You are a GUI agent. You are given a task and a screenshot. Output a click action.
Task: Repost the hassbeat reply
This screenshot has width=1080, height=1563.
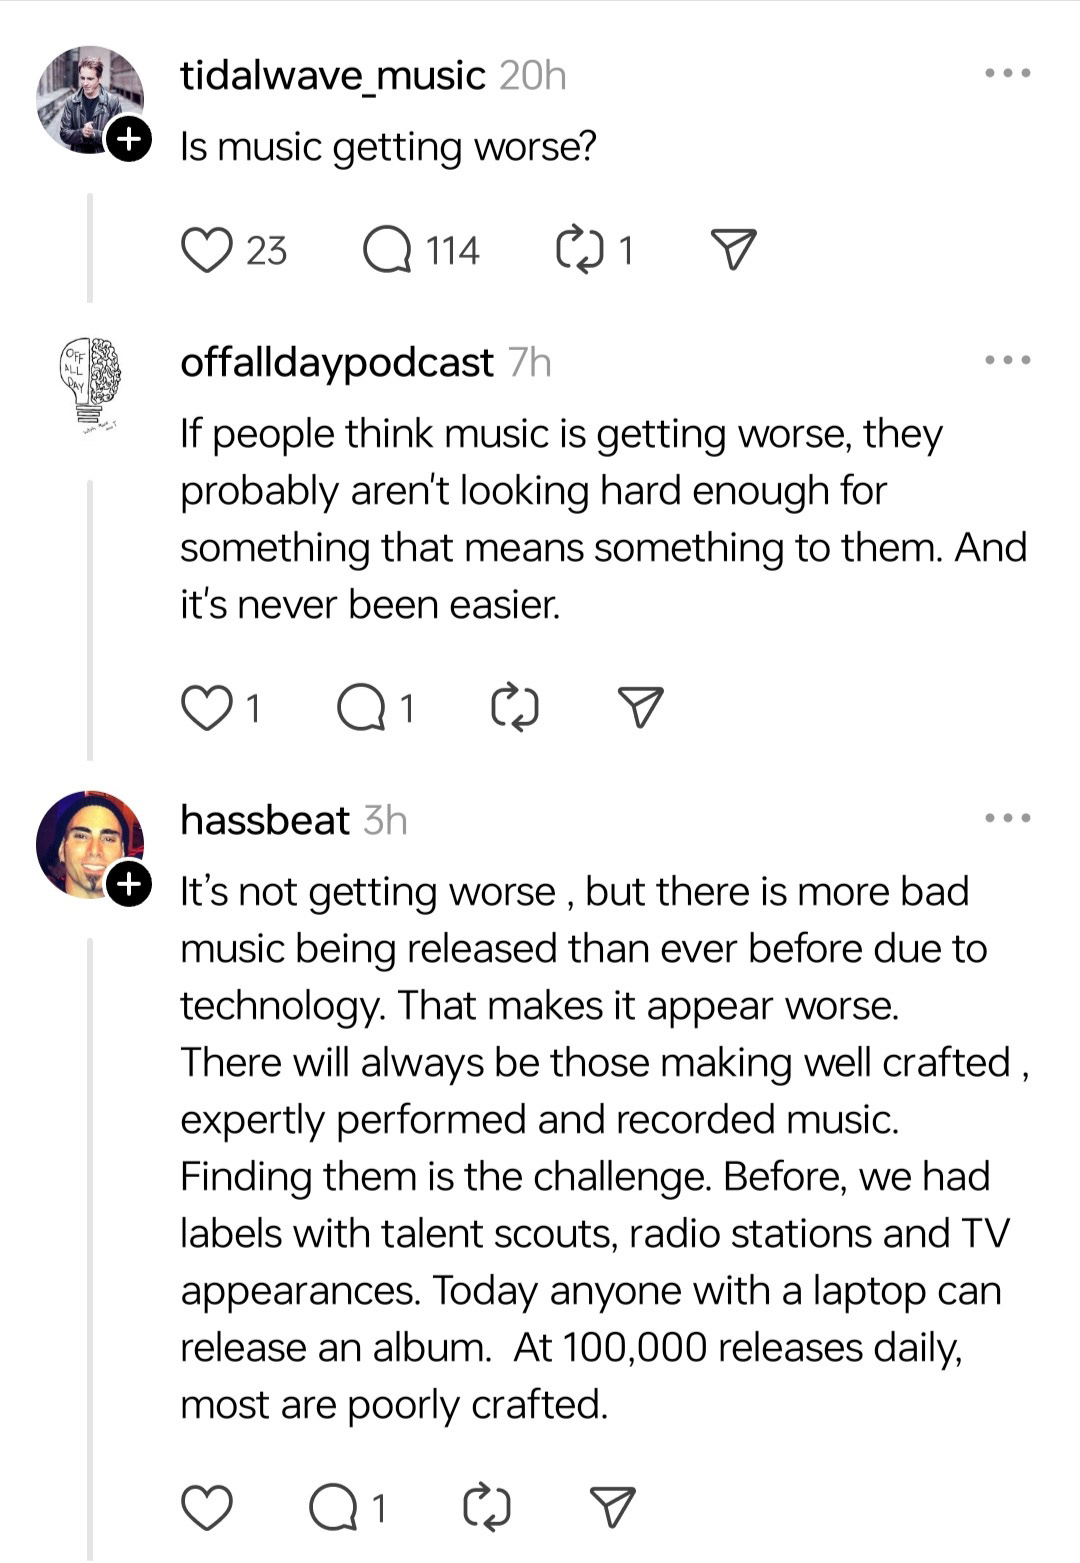click(488, 1507)
